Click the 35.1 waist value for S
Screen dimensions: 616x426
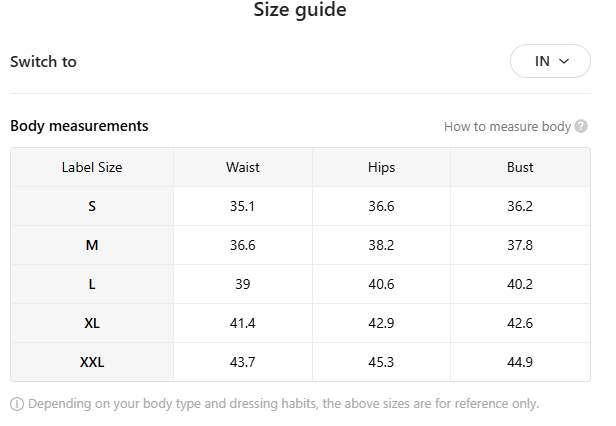tap(242, 206)
